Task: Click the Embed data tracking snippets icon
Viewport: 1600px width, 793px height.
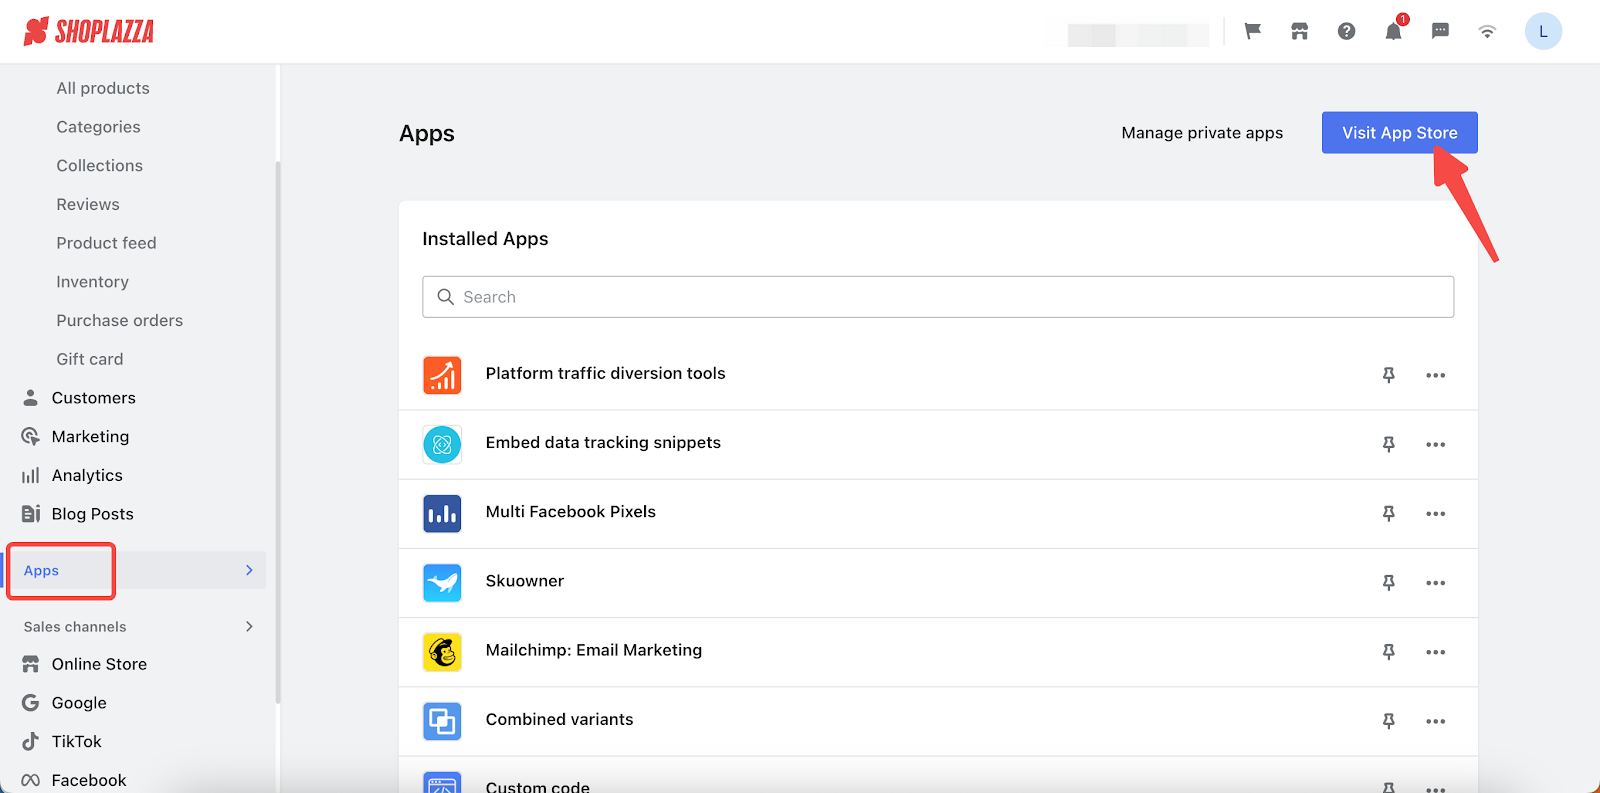Action: [442, 444]
